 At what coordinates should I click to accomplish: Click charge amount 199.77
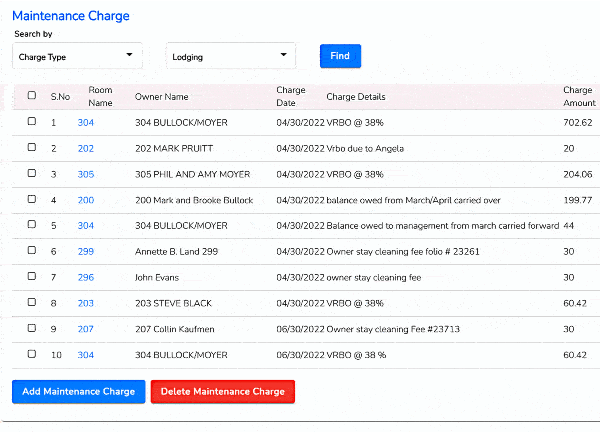[578, 200]
